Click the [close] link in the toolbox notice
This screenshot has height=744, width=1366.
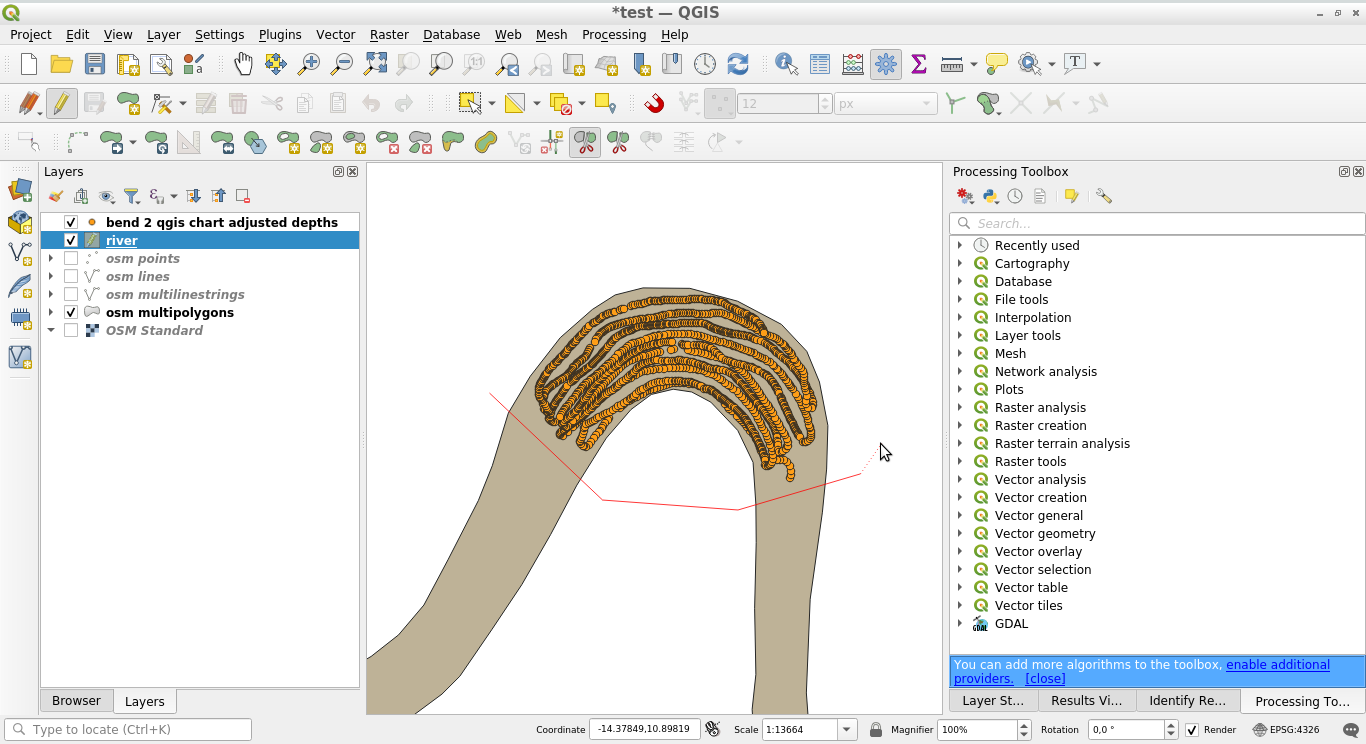pos(1045,678)
